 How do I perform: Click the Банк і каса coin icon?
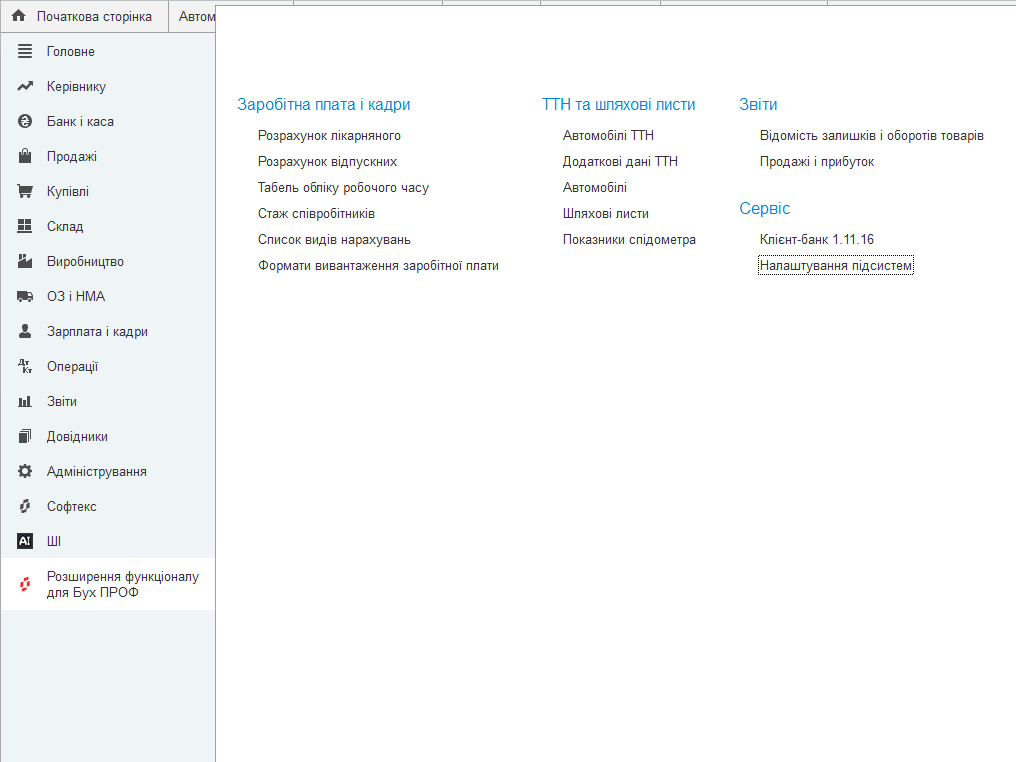[25, 121]
